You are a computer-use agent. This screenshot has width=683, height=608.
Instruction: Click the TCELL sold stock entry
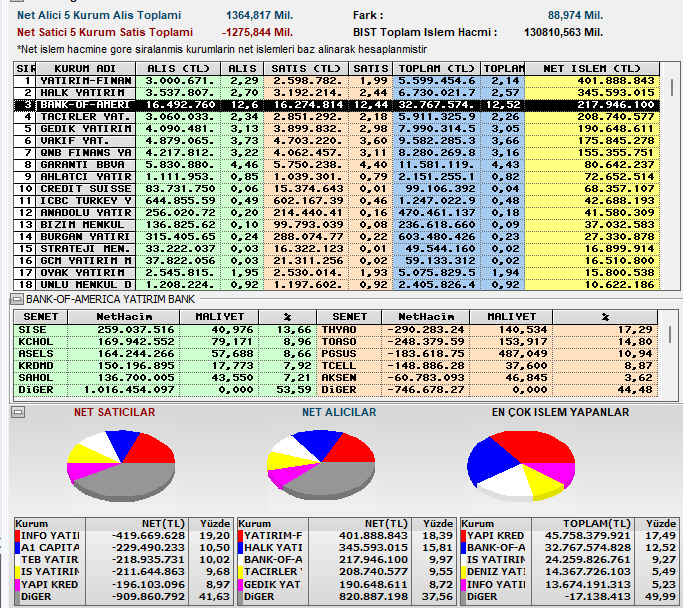(487, 366)
